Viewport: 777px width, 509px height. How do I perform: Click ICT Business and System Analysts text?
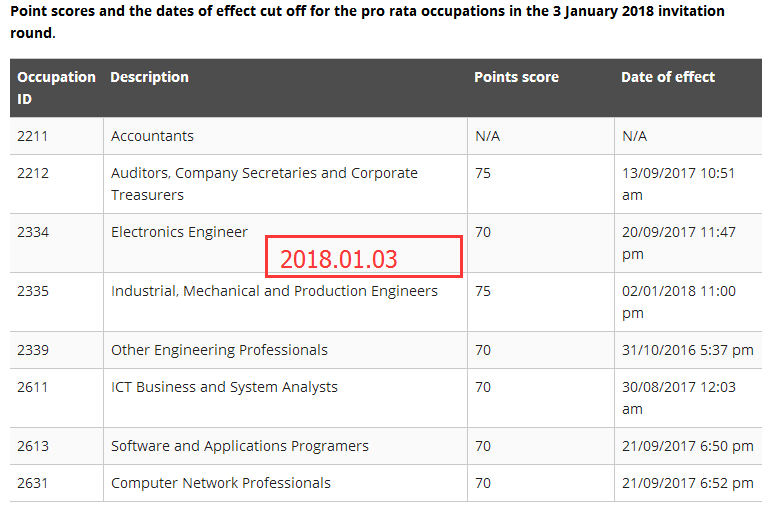pyautogui.click(x=224, y=387)
